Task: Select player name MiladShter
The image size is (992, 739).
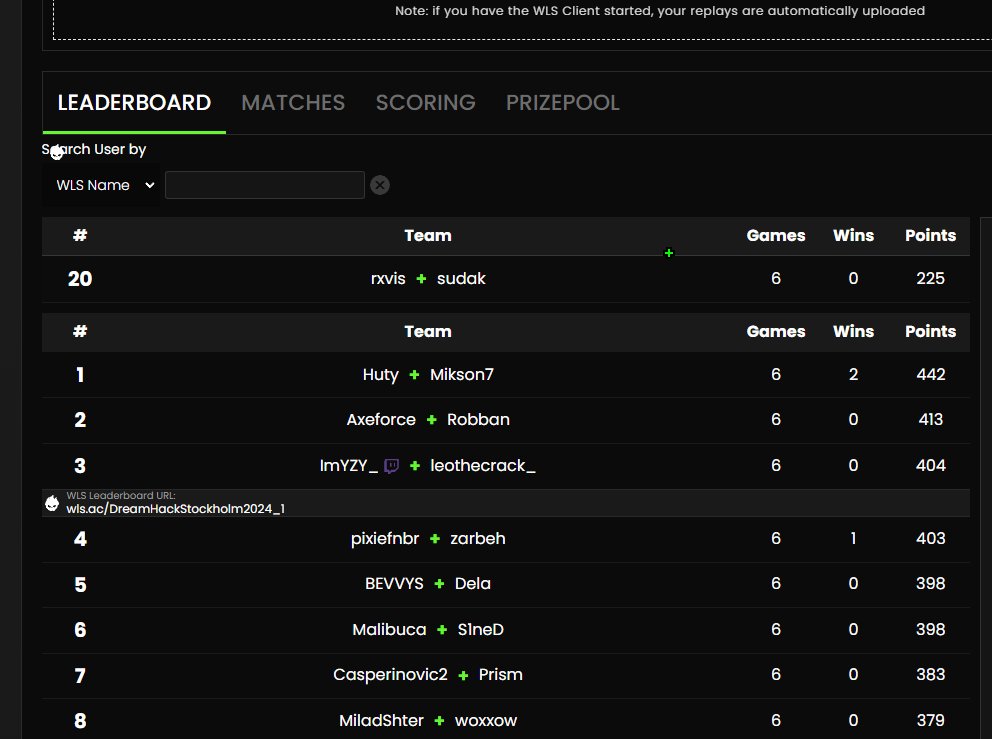Action: [x=381, y=721]
